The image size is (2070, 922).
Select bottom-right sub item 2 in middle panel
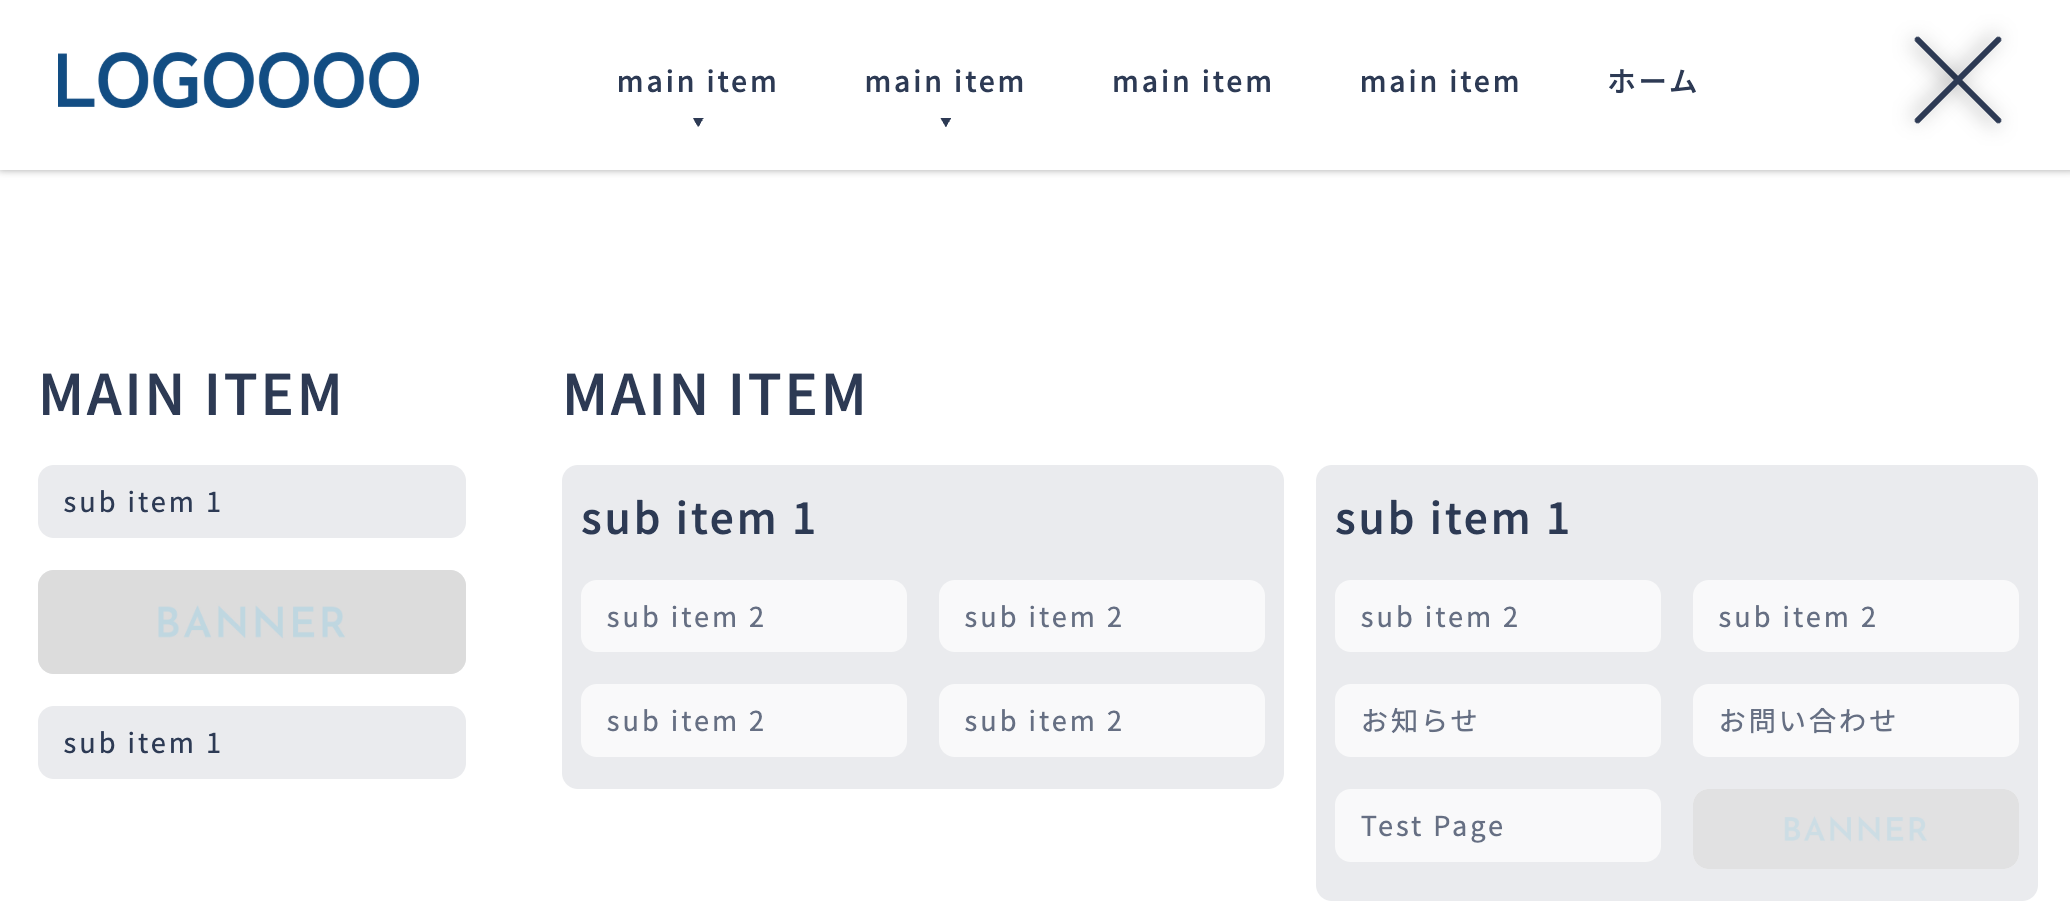(x=1102, y=721)
